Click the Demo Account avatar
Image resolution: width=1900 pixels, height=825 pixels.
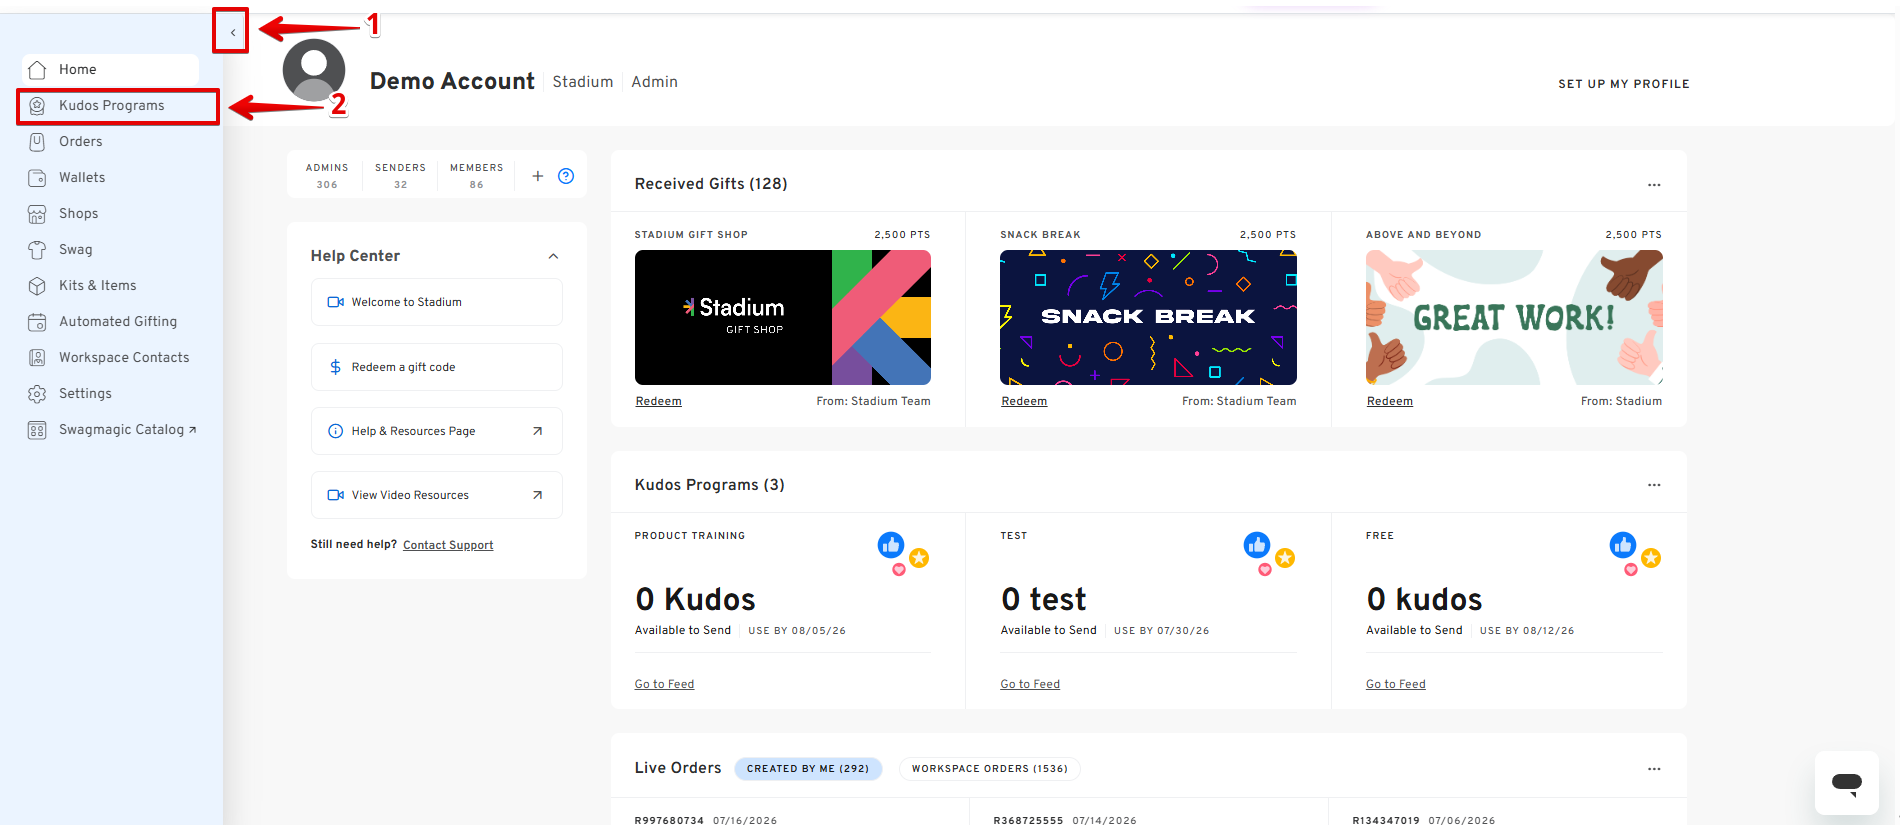[314, 70]
